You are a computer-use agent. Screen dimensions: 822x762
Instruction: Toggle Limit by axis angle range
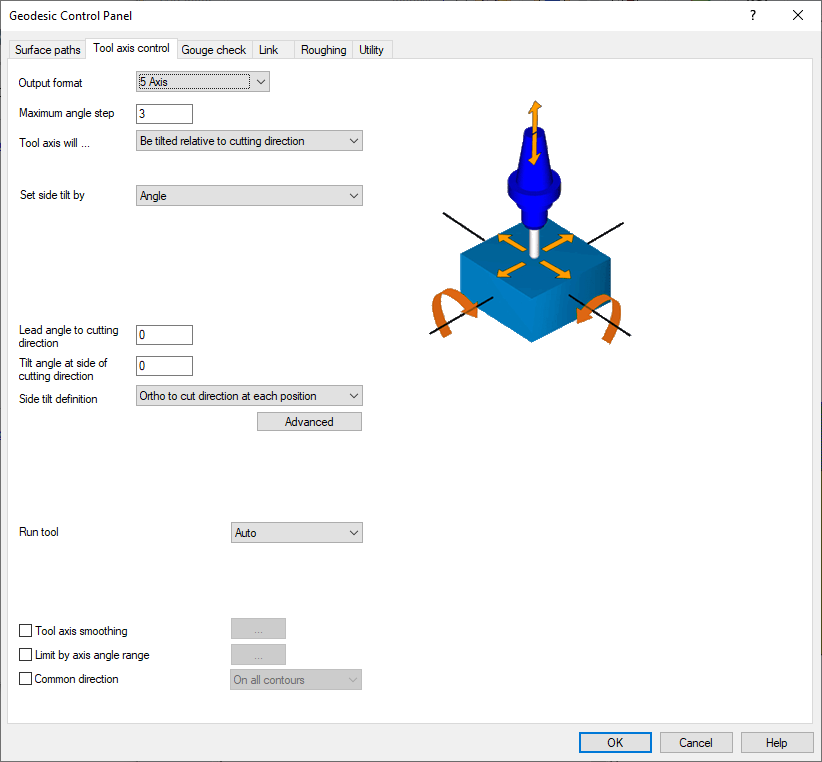click(x=25, y=655)
